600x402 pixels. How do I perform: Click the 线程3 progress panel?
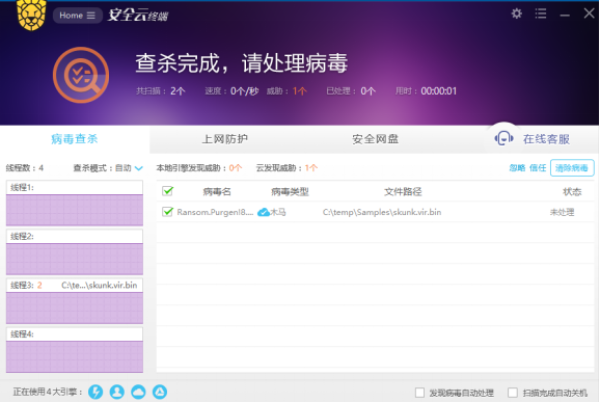tap(75, 302)
